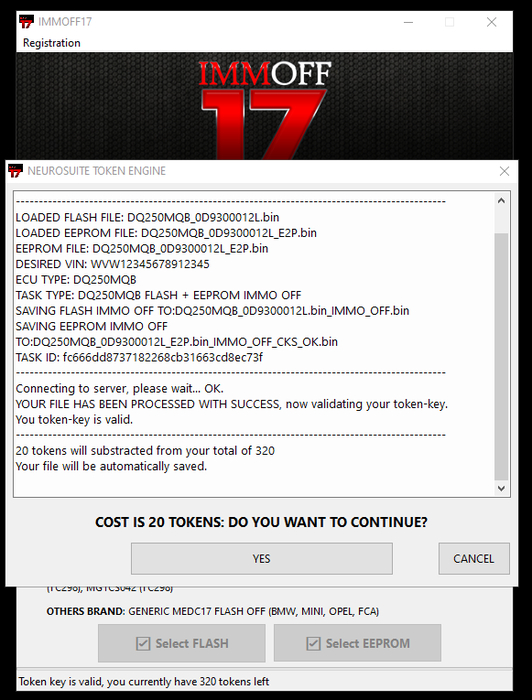Click the Select FLASH button label
Screen dimensions: 532x700
192,643
